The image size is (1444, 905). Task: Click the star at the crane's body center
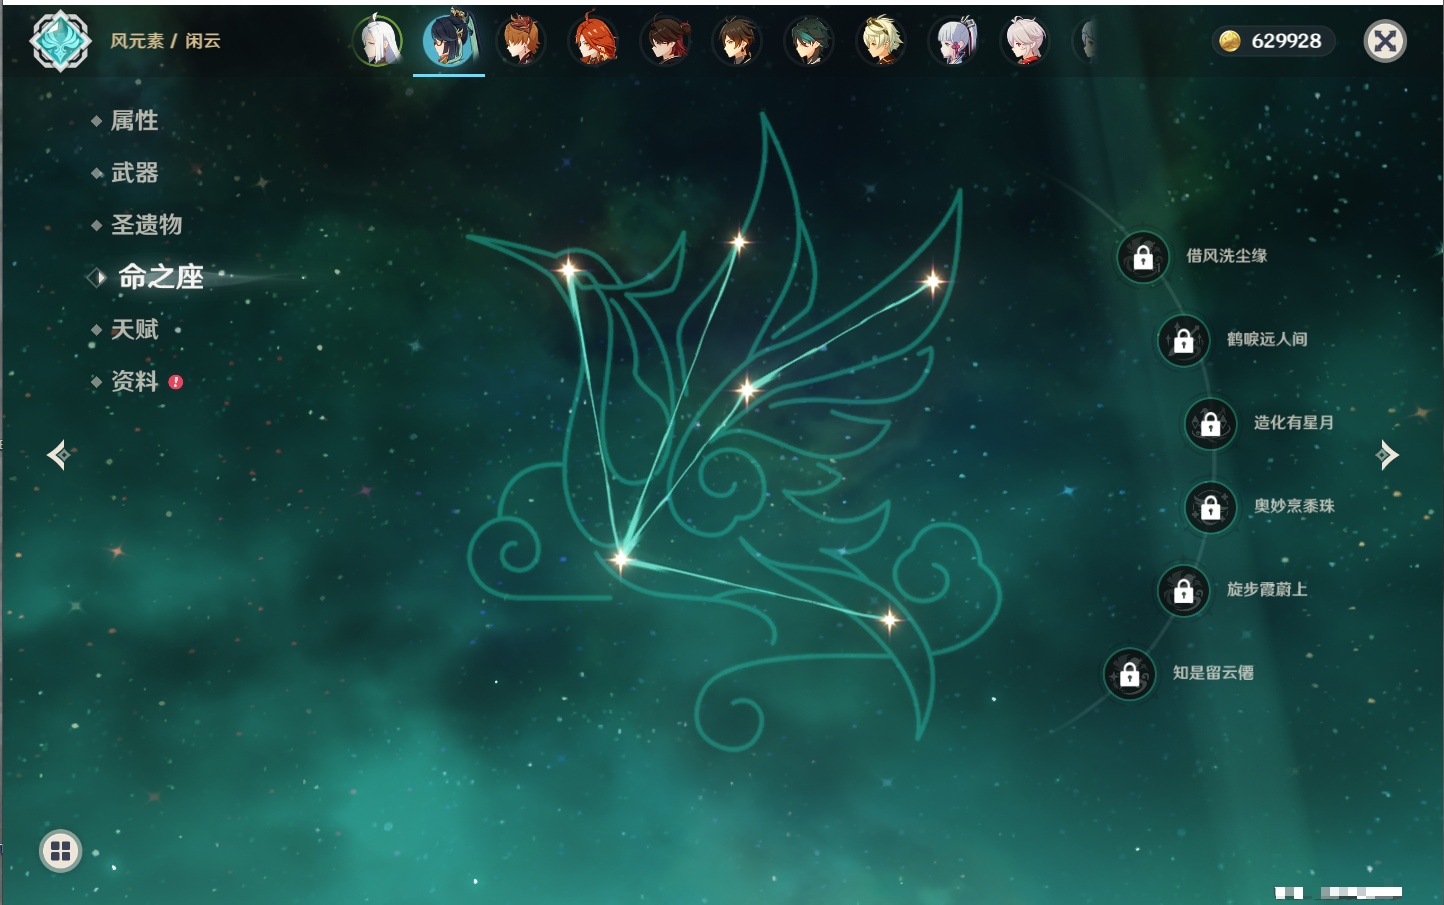coord(746,390)
